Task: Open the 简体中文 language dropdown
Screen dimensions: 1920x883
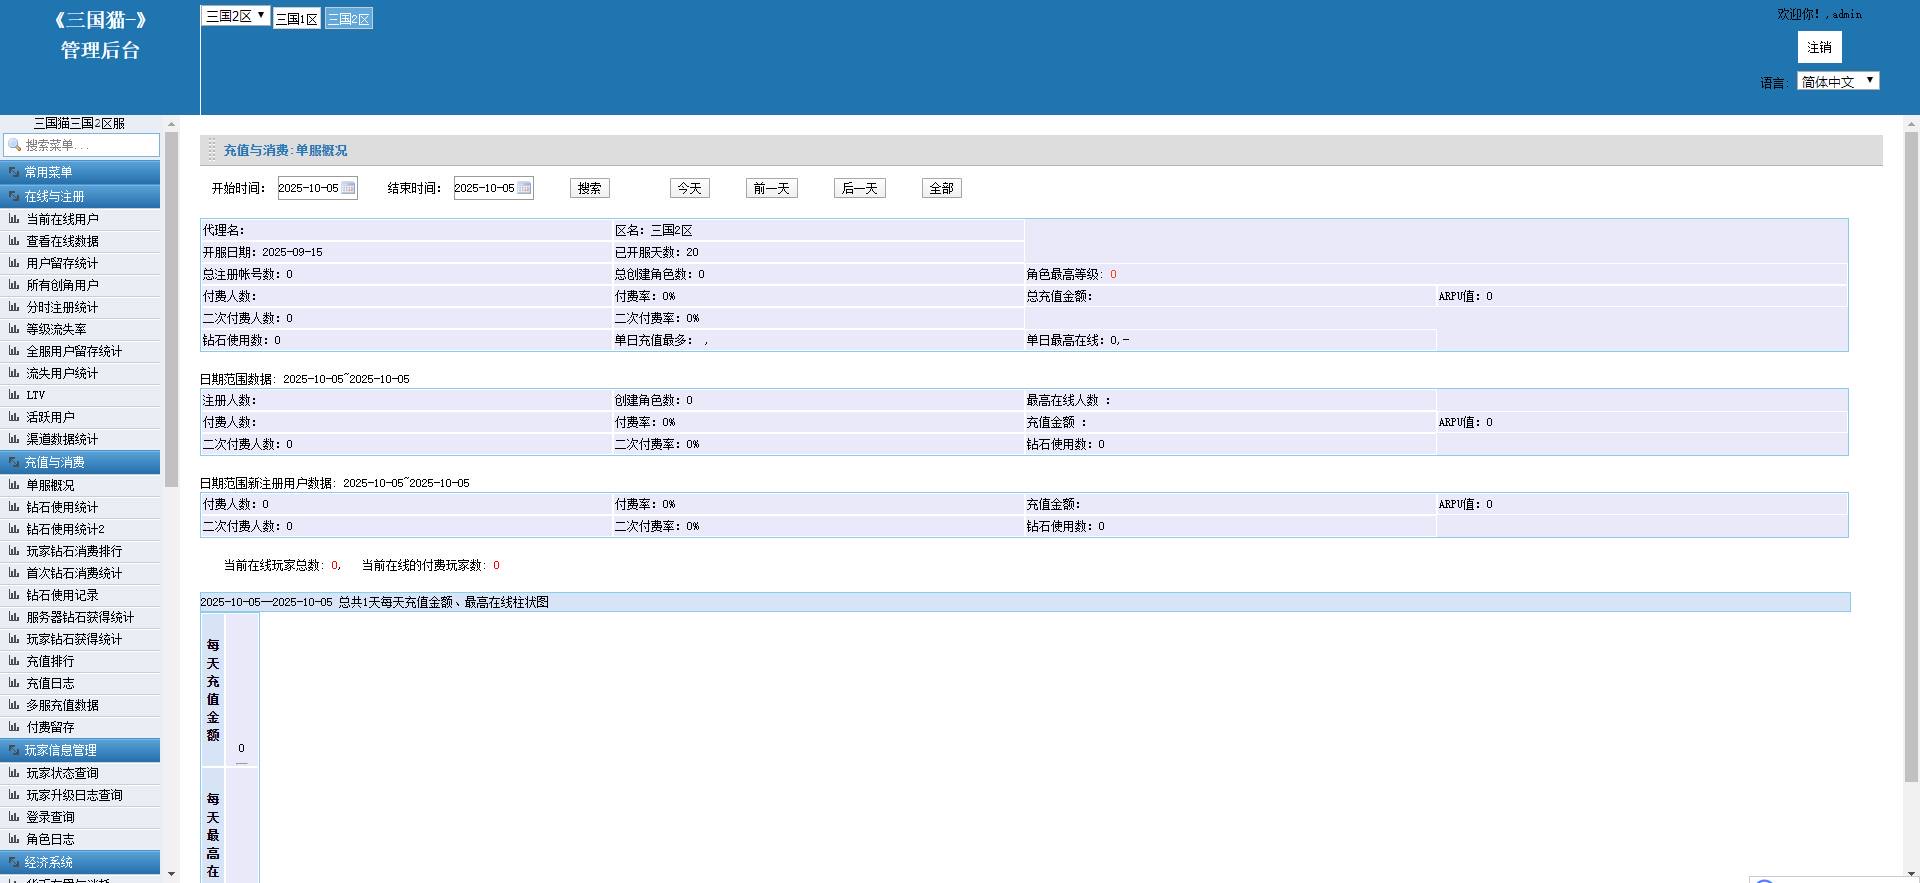Action: pos(1837,81)
